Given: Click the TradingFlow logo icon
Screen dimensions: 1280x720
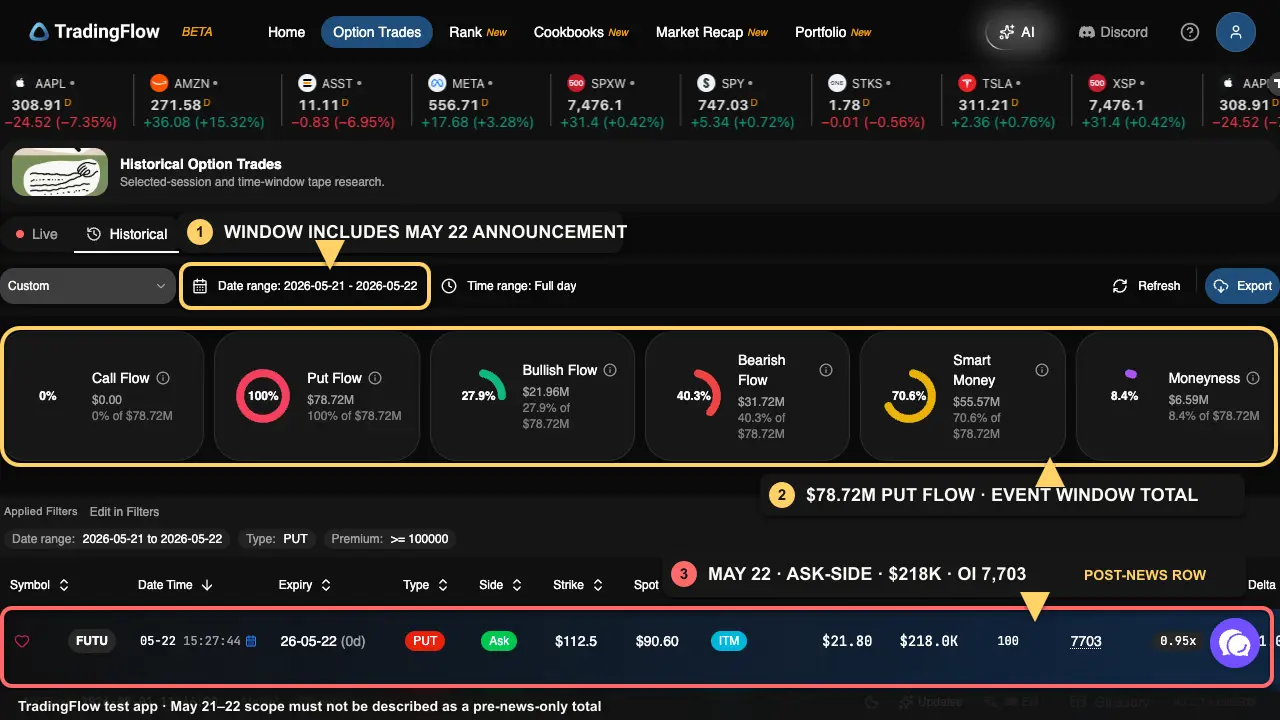Looking at the screenshot, I should (39, 32).
